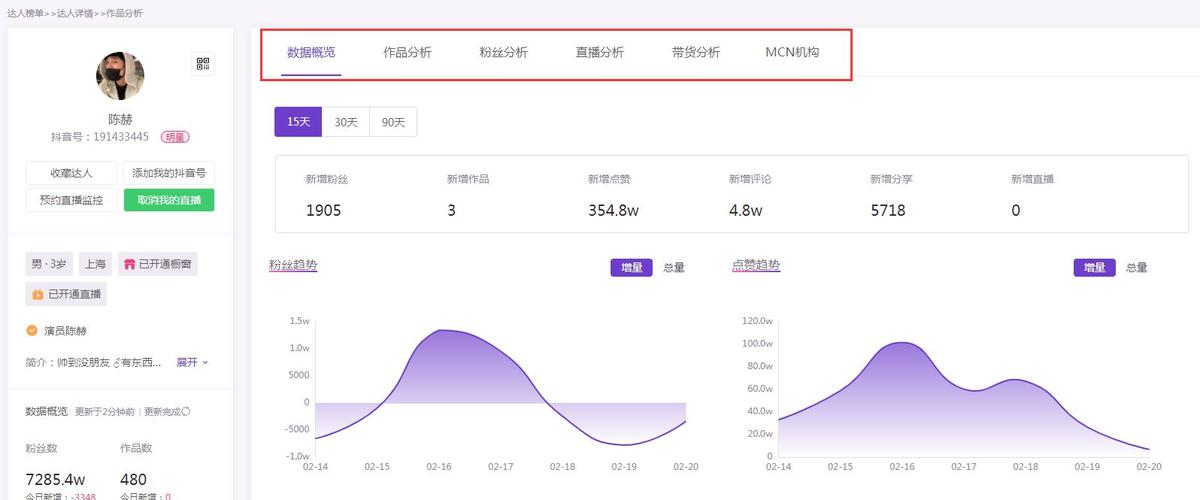Click the 点赞趋势 chart title
The image size is (1200, 500).
(756, 265)
